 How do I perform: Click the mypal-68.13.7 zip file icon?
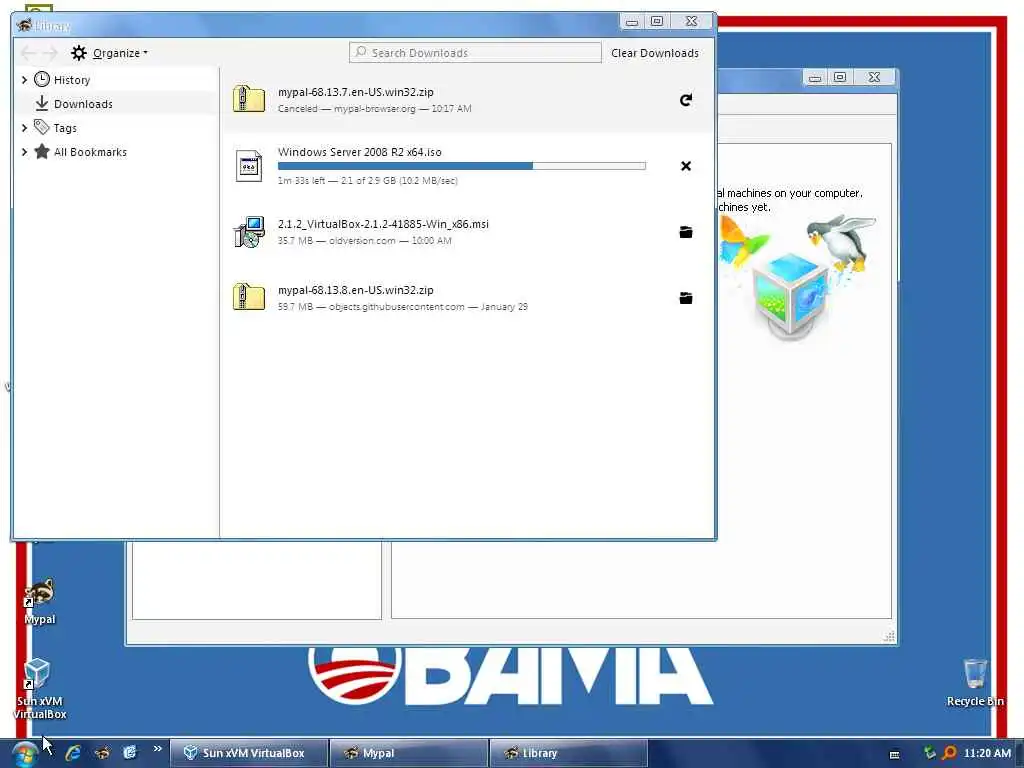249,100
